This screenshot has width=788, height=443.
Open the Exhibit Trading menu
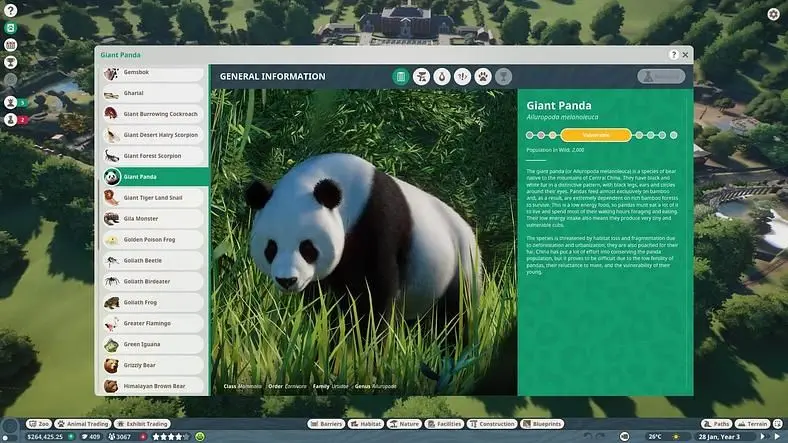[x=142, y=424]
